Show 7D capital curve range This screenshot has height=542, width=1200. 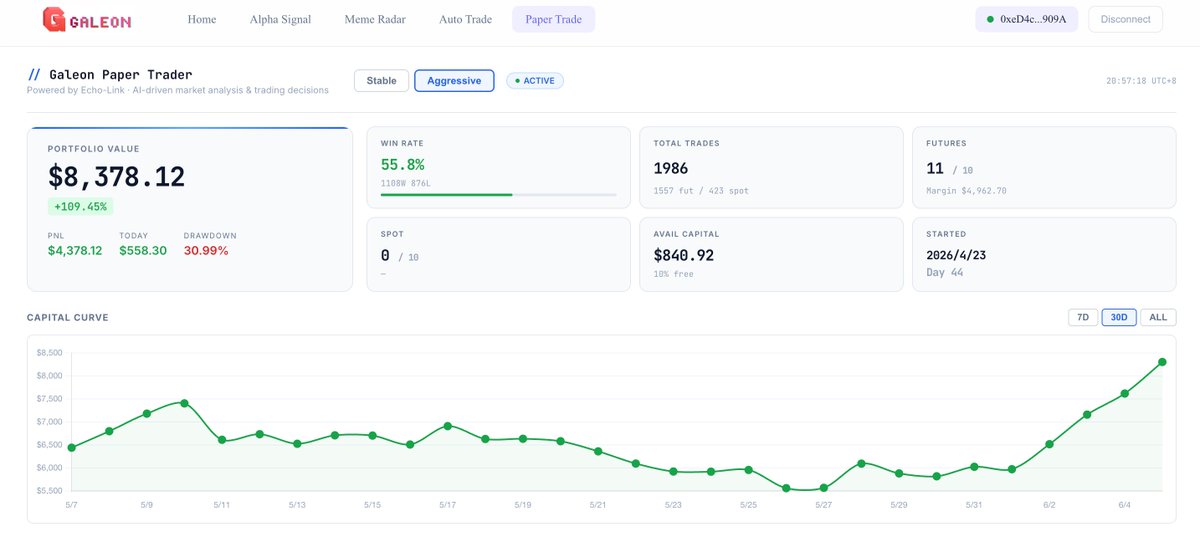click(x=1083, y=317)
